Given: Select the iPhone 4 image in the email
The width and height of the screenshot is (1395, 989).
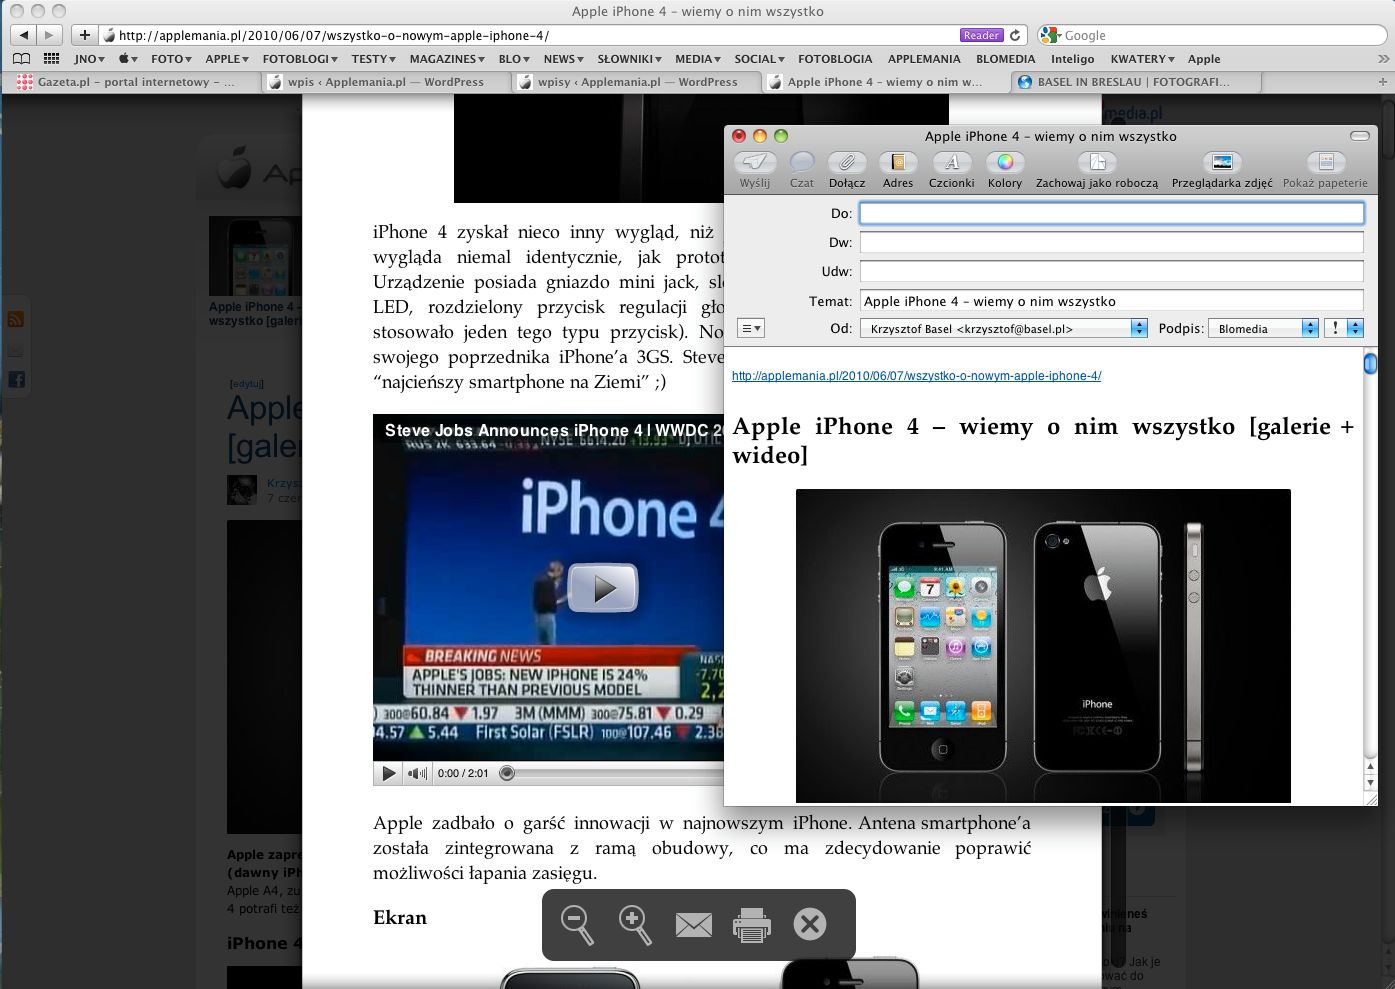Looking at the screenshot, I should click(1043, 645).
